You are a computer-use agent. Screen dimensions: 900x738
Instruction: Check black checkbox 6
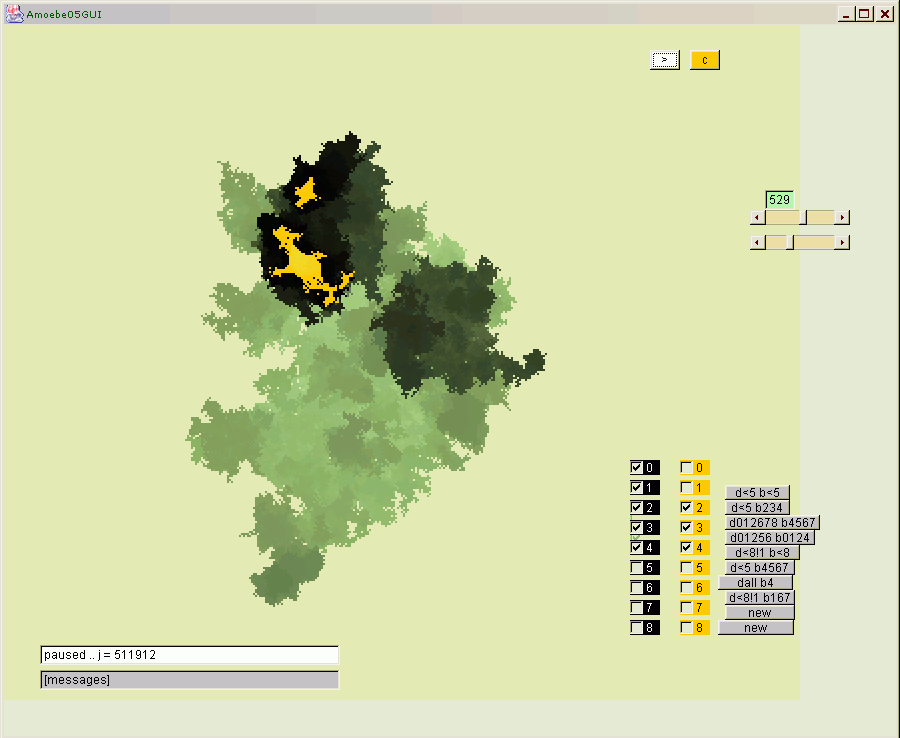click(636, 588)
